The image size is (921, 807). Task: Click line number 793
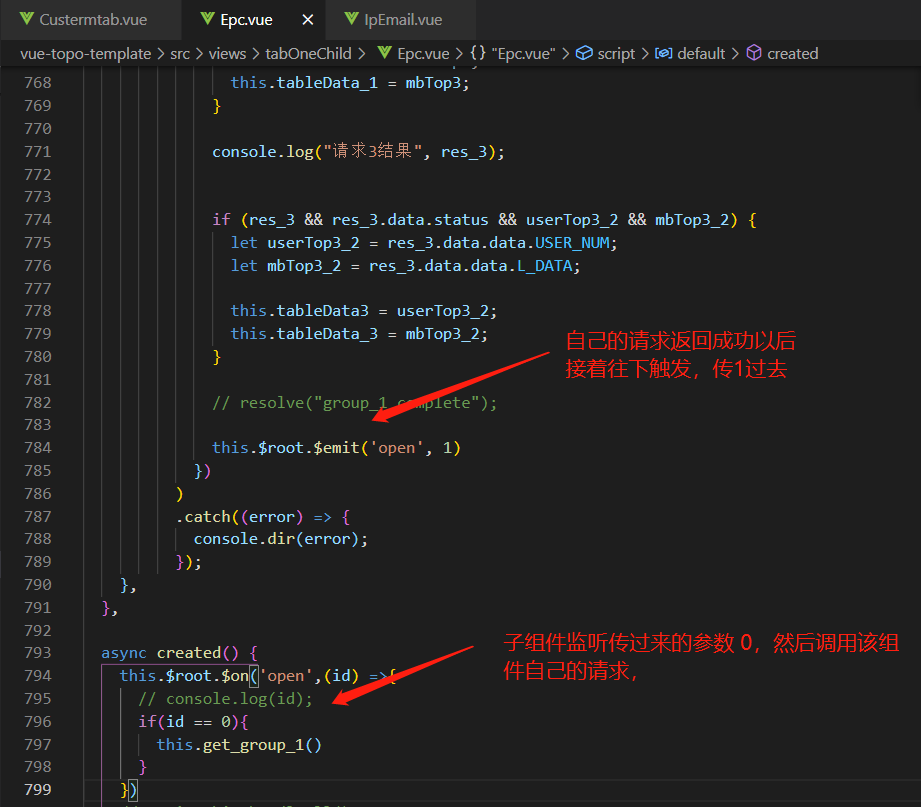38,653
